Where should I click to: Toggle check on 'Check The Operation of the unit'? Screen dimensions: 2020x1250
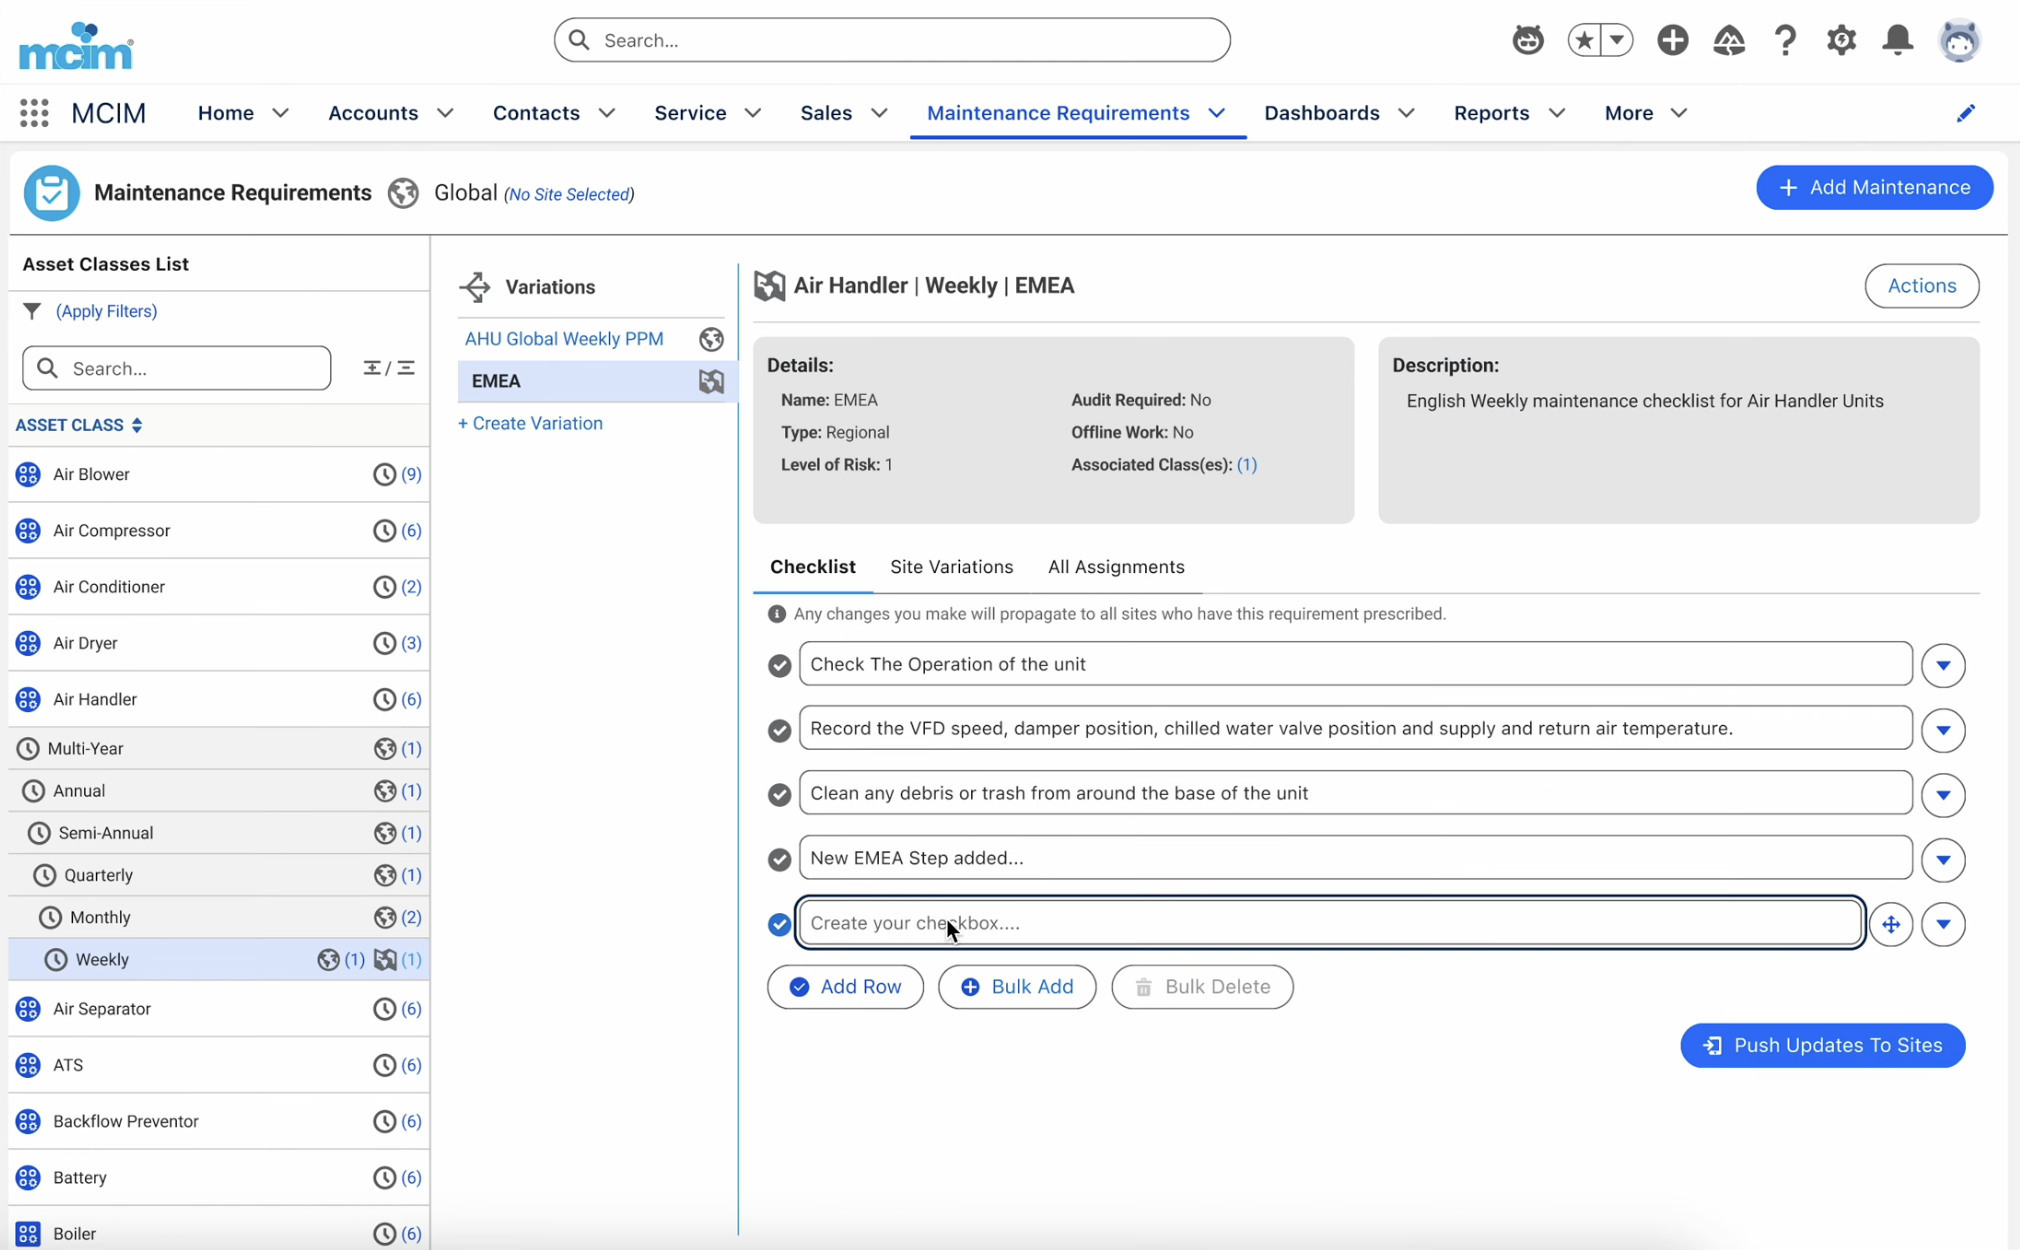pyautogui.click(x=780, y=666)
